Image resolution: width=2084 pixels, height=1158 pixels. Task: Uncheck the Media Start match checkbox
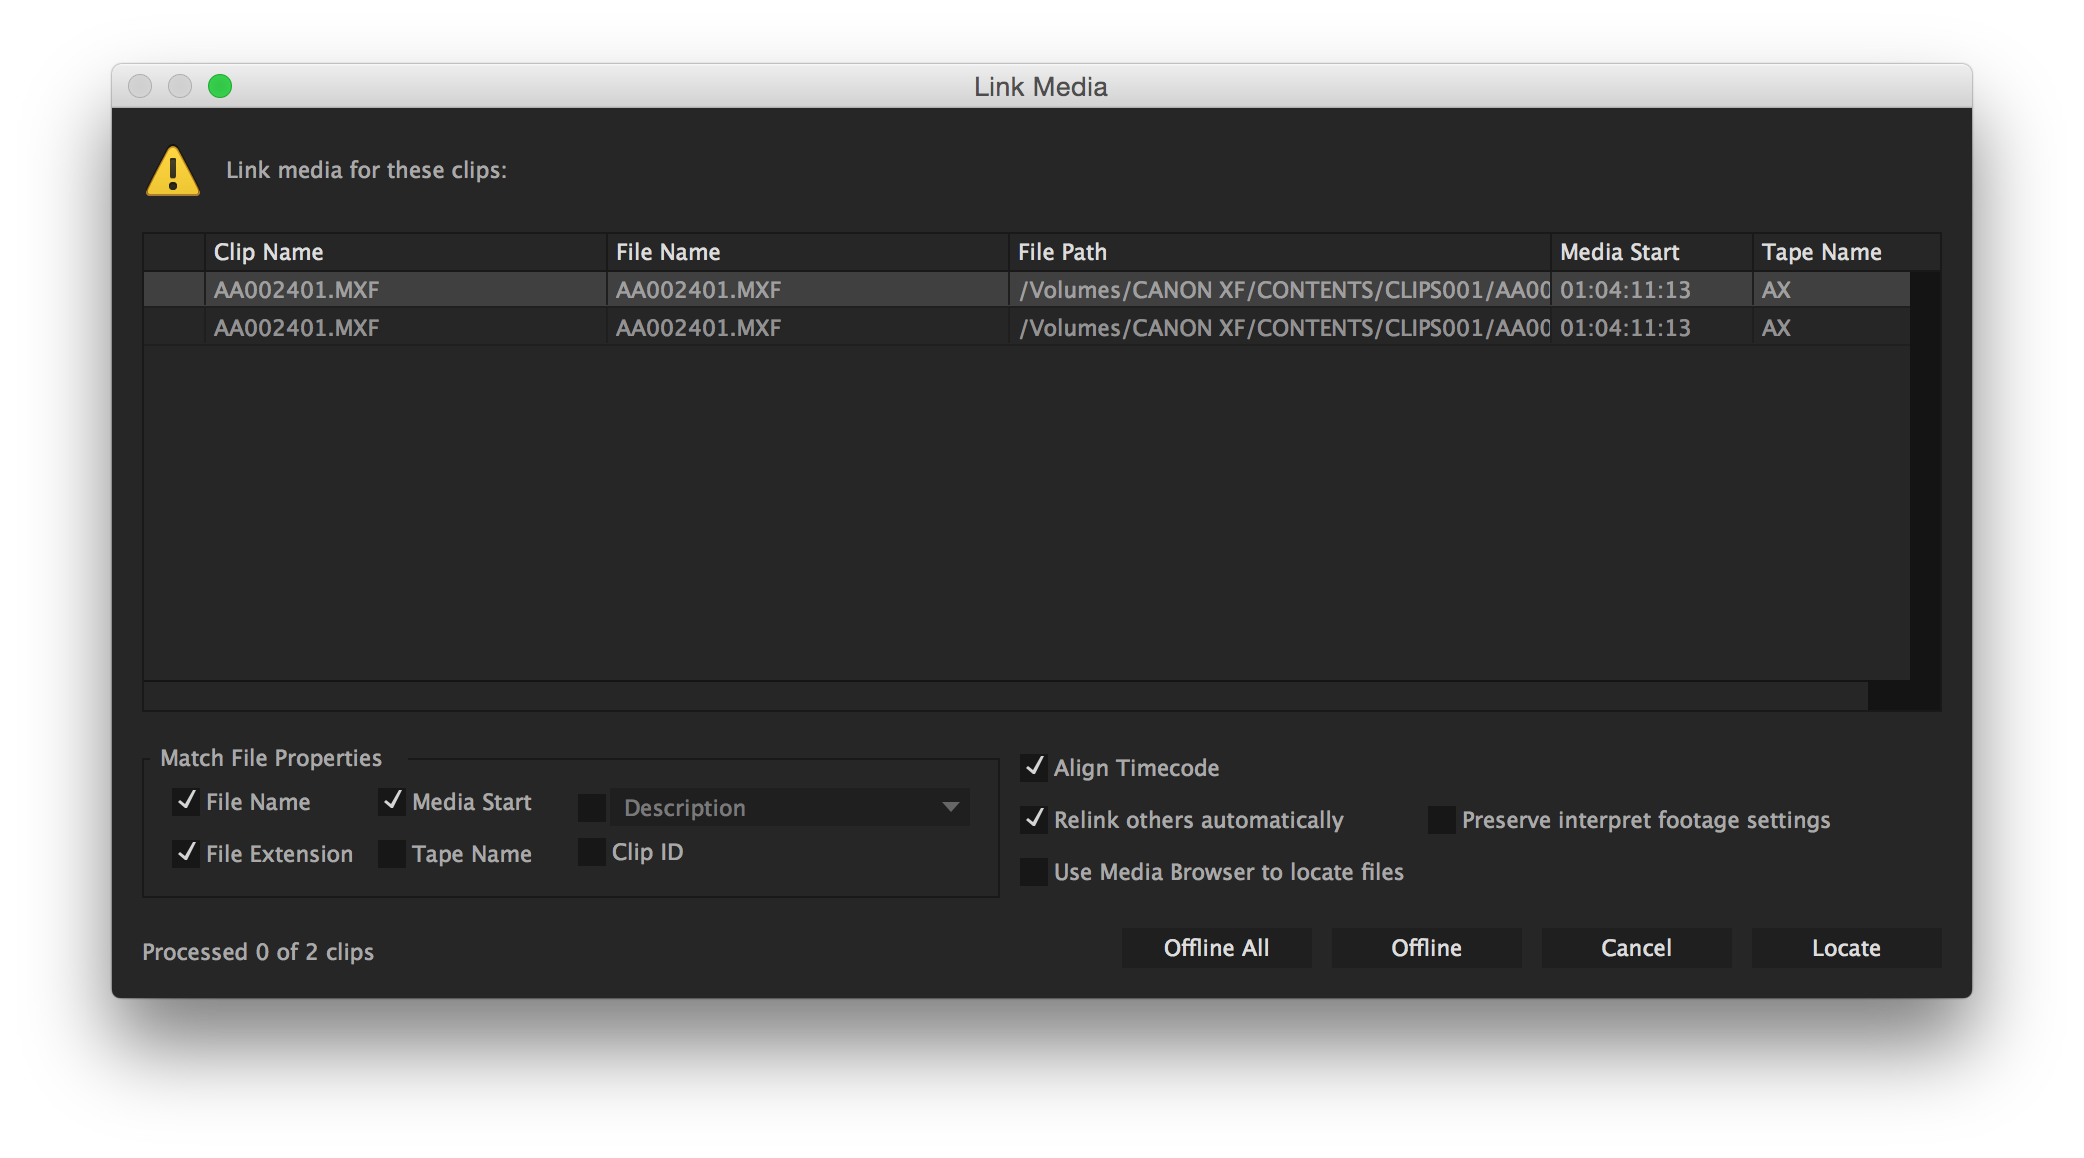(392, 802)
